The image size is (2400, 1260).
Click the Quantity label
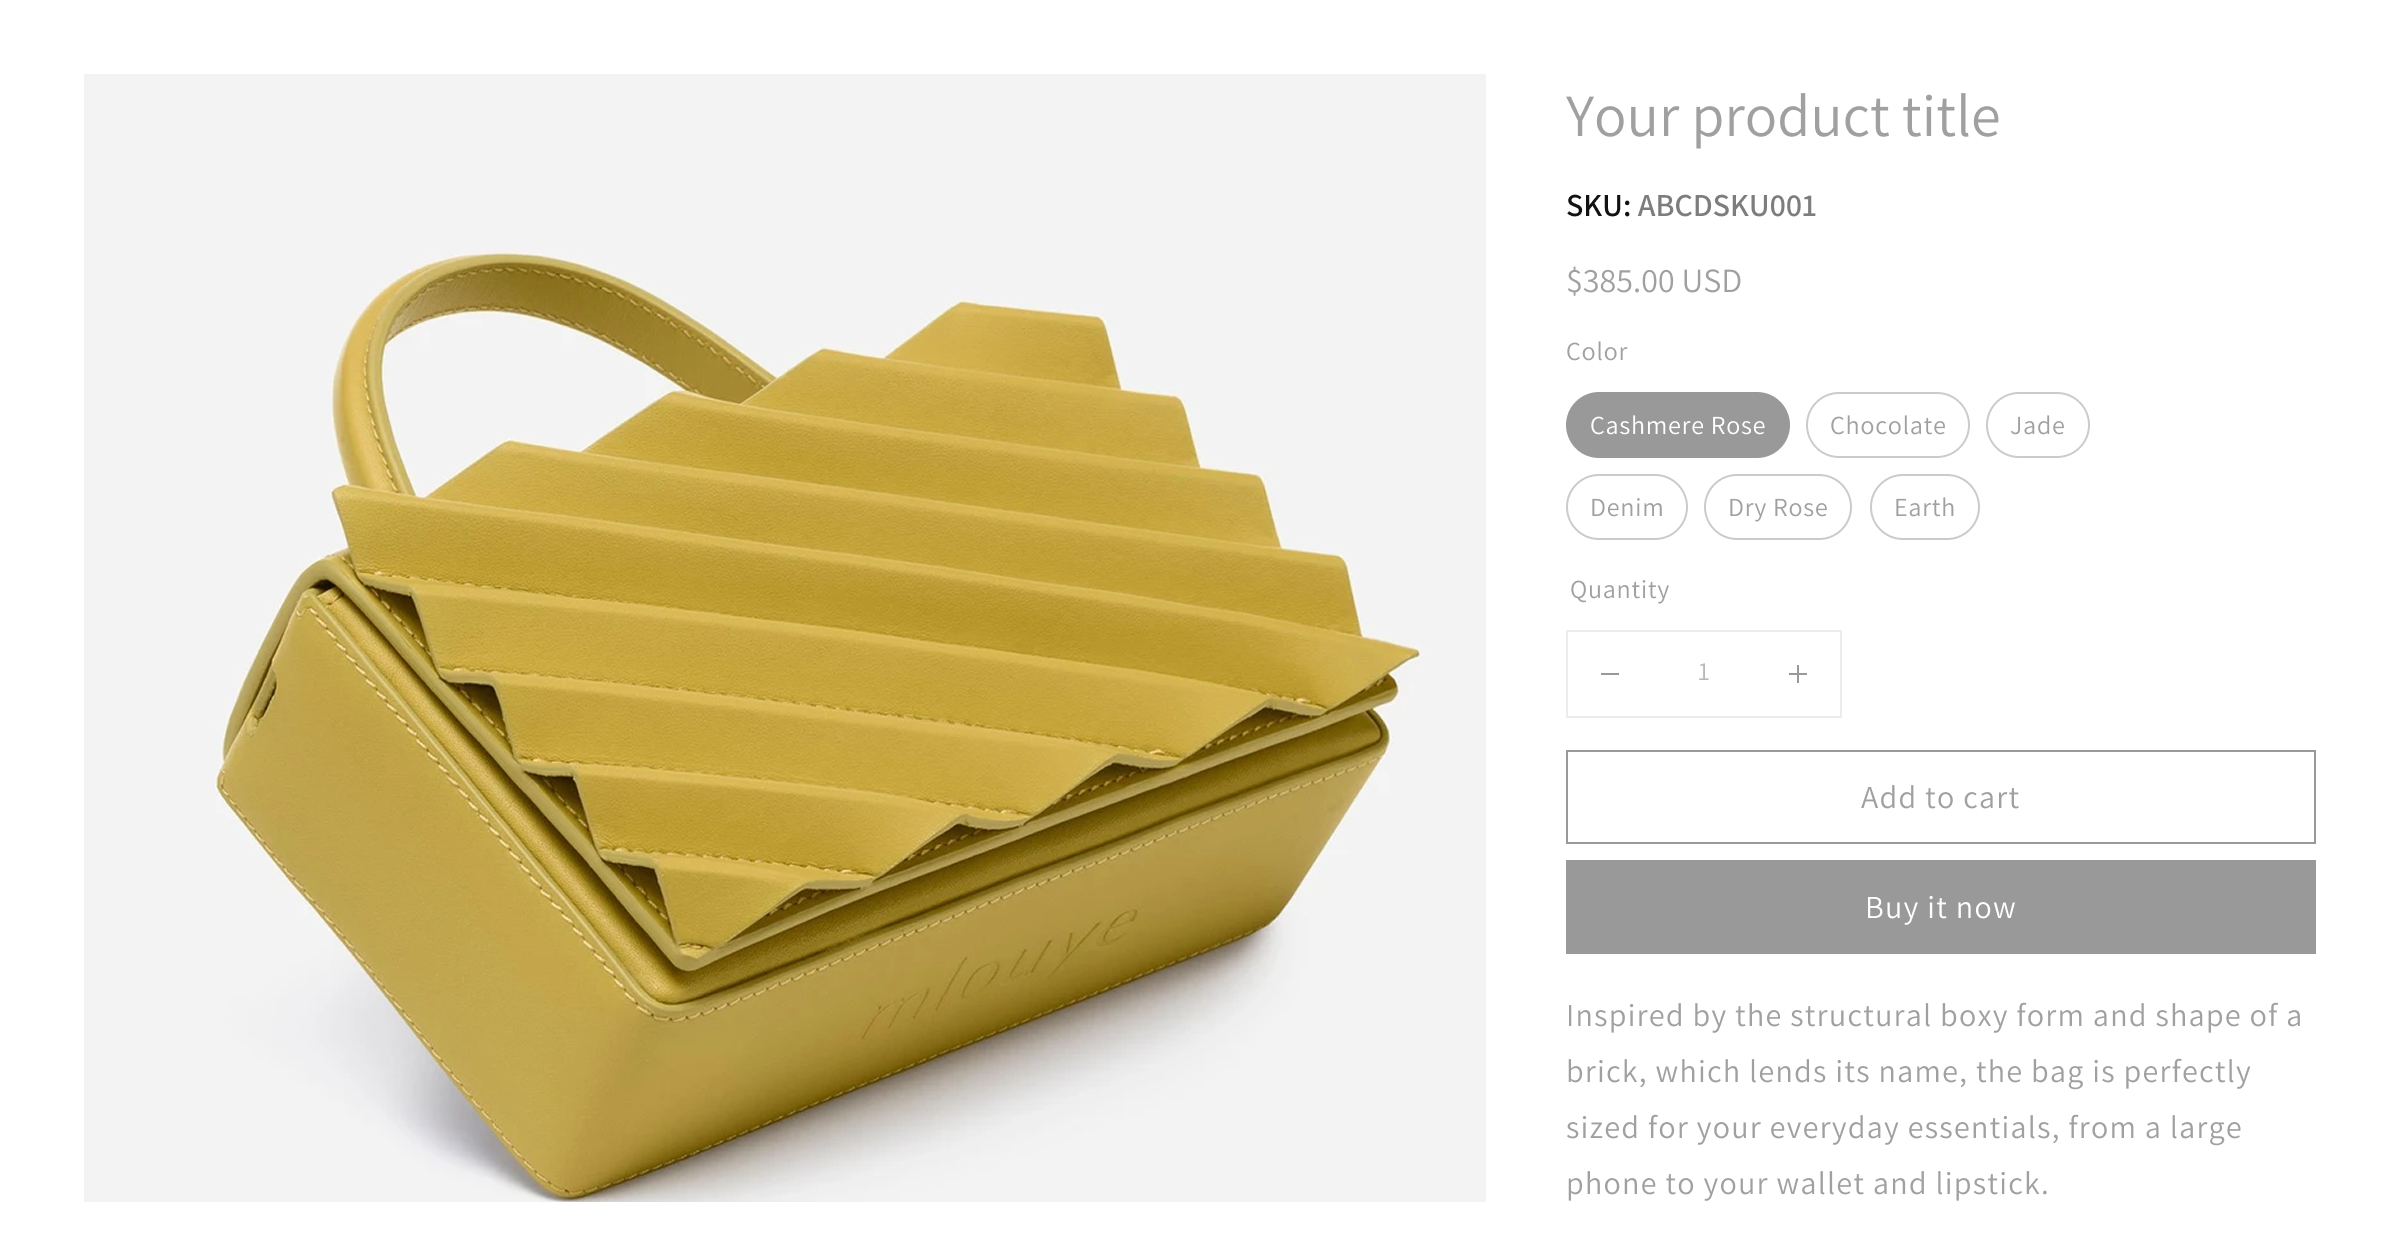[x=1619, y=589]
